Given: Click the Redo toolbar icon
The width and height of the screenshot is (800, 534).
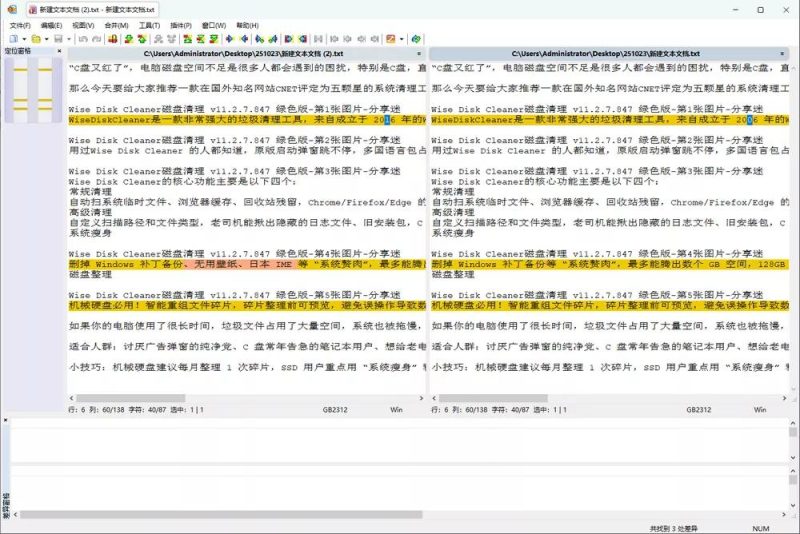Looking at the screenshot, I should pyautogui.click(x=96, y=39).
